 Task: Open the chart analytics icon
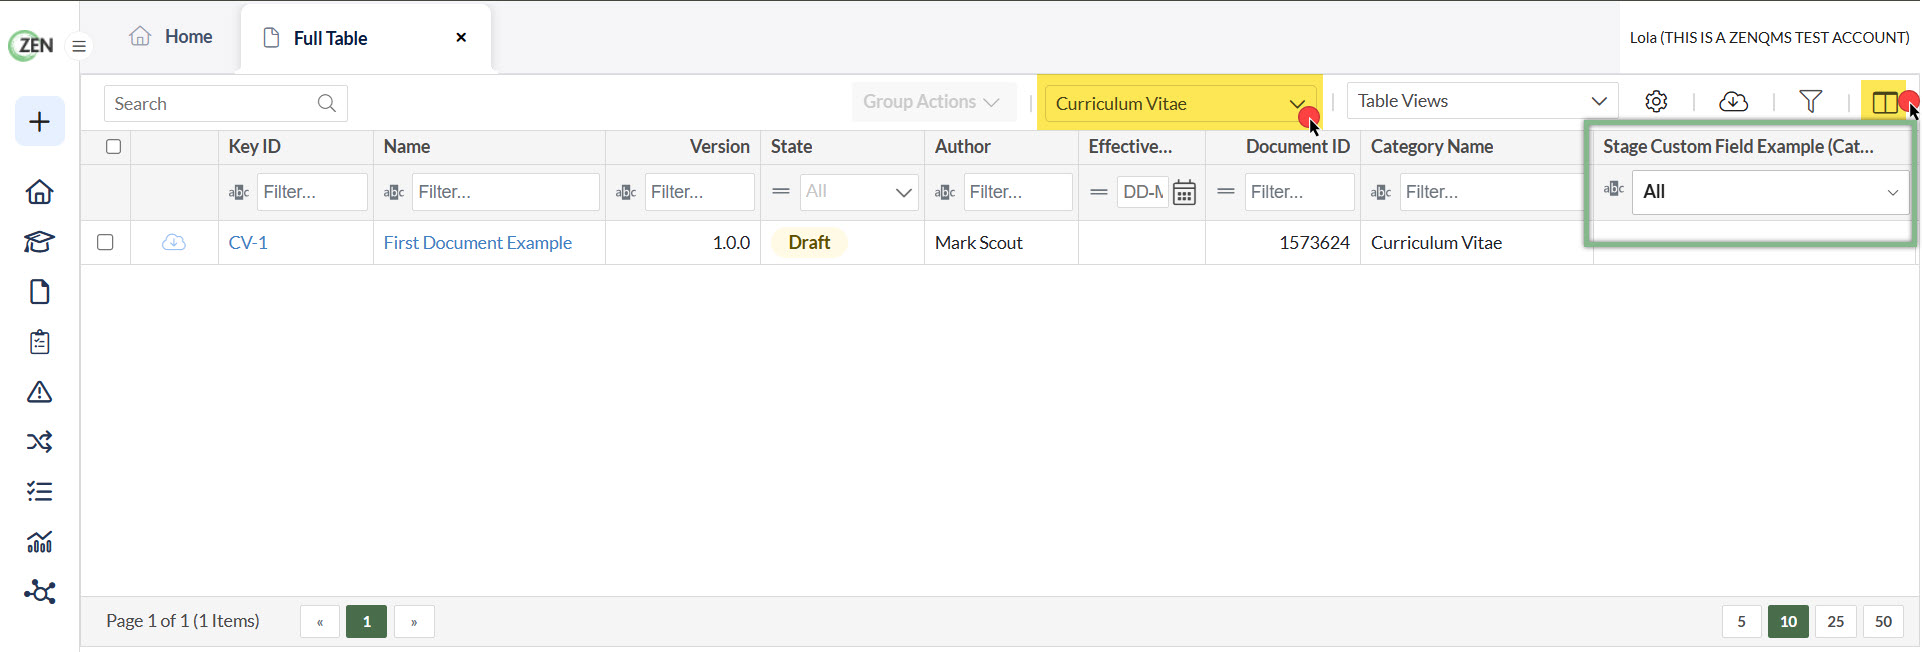[x=40, y=542]
